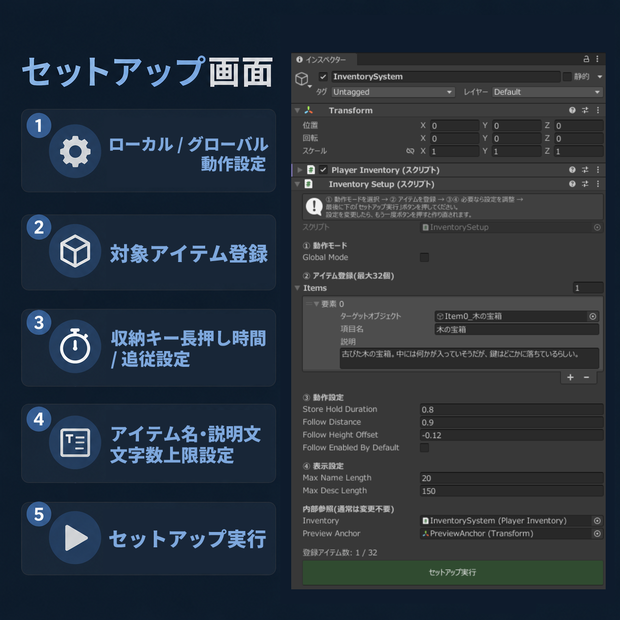Viewport: 620px width, 620px height.
Task: Click the green セットアップ実行 button
Action: 452,572
